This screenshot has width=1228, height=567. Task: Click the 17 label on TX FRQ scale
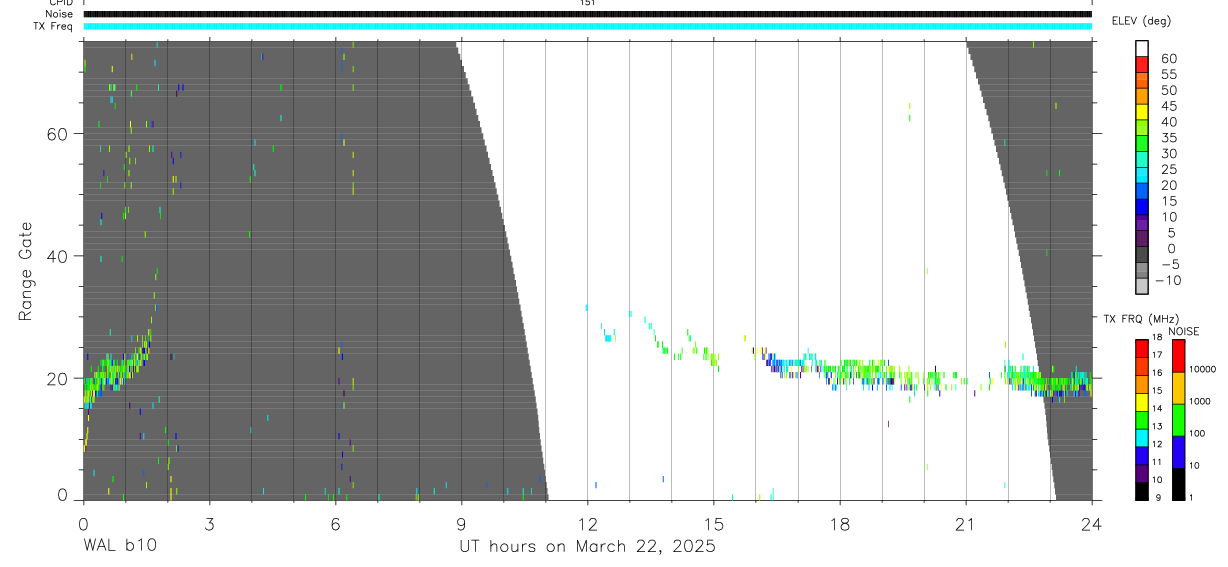[x=1156, y=355]
